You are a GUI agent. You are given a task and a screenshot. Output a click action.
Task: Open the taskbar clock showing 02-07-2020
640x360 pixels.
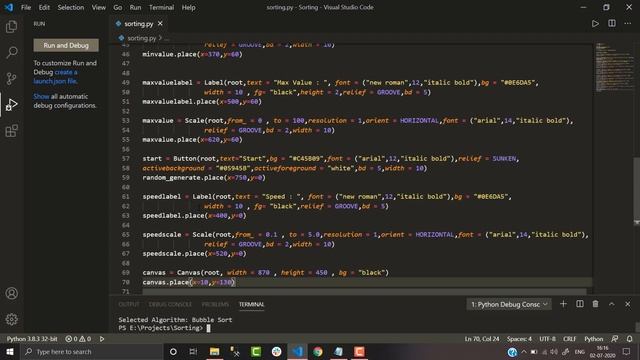pos(603,352)
